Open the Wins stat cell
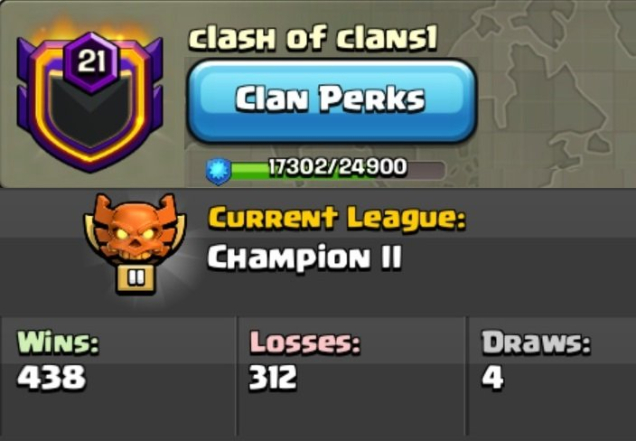Image resolution: width=636 pixels, height=441 pixels. [x=118, y=377]
